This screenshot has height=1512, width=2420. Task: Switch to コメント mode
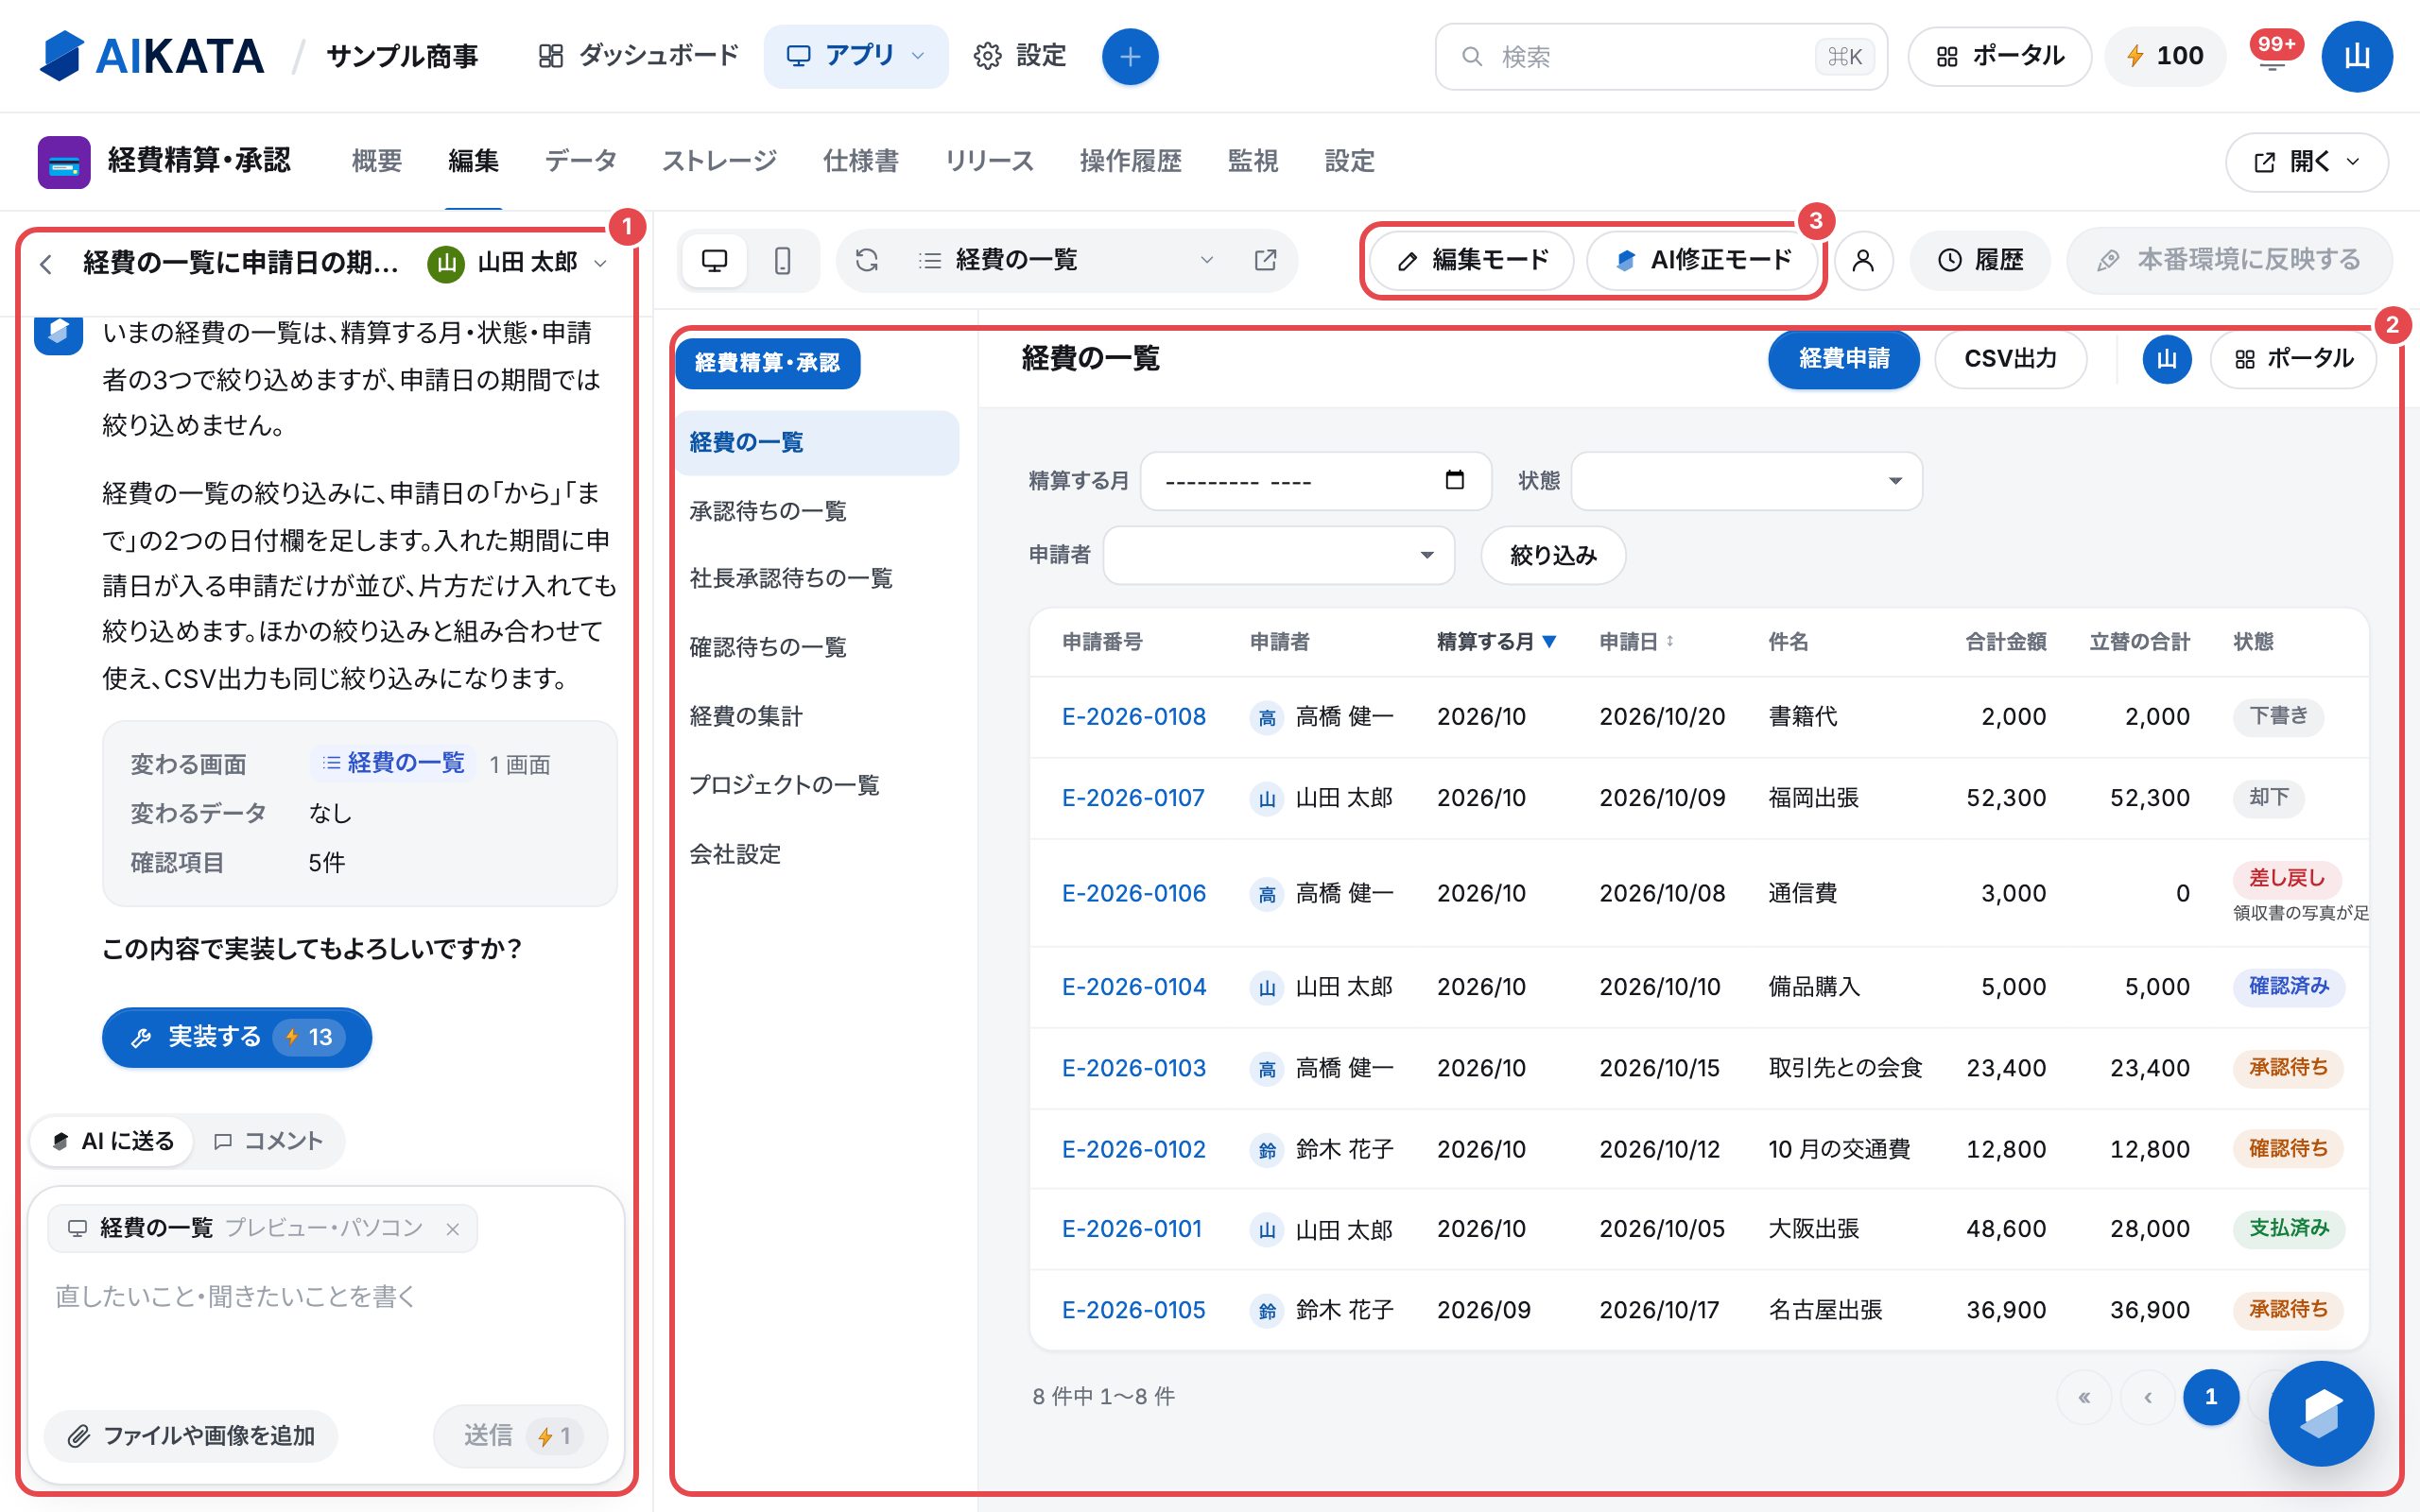[268, 1141]
